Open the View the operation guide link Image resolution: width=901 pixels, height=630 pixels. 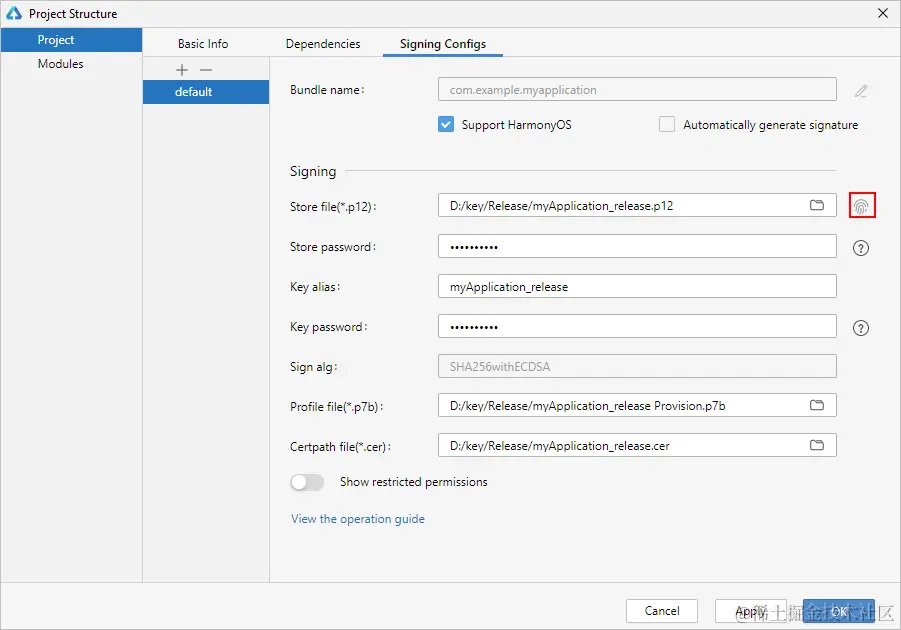[x=358, y=519]
